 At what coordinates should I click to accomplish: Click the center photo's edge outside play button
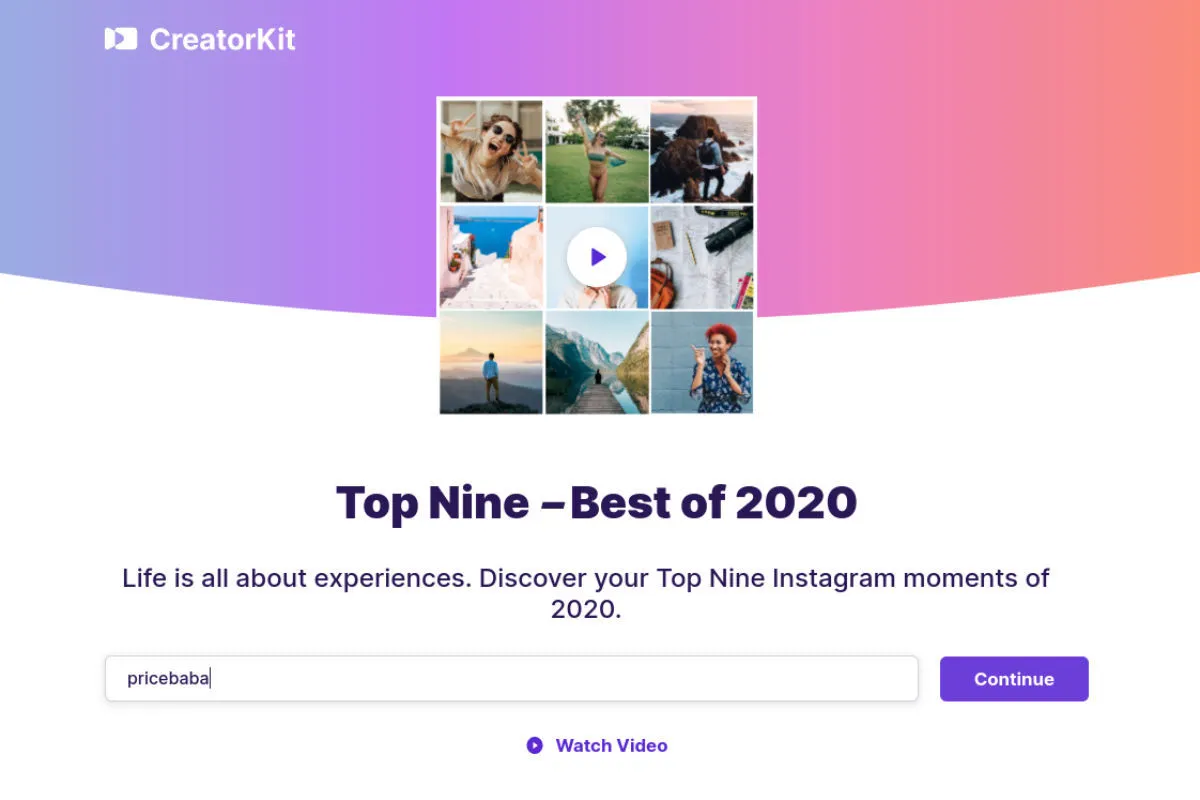pos(560,296)
